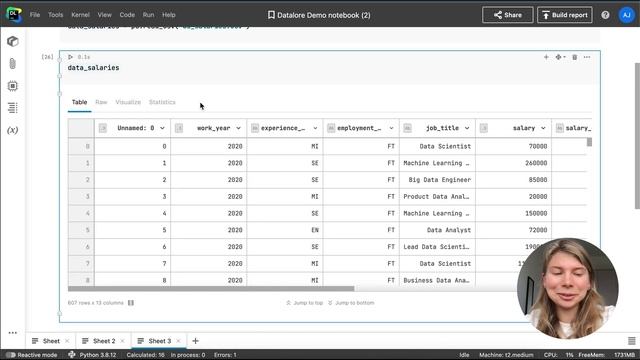Click the Datalore logo icon
This screenshot has height=360, width=640.
(x=14, y=15)
